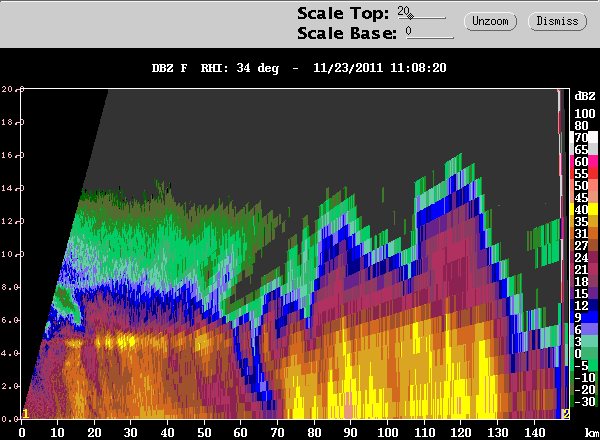The width and height of the screenshot is (600, 440).
Task: Click the Scale Base value 0
Action: [x=409, y=31]
